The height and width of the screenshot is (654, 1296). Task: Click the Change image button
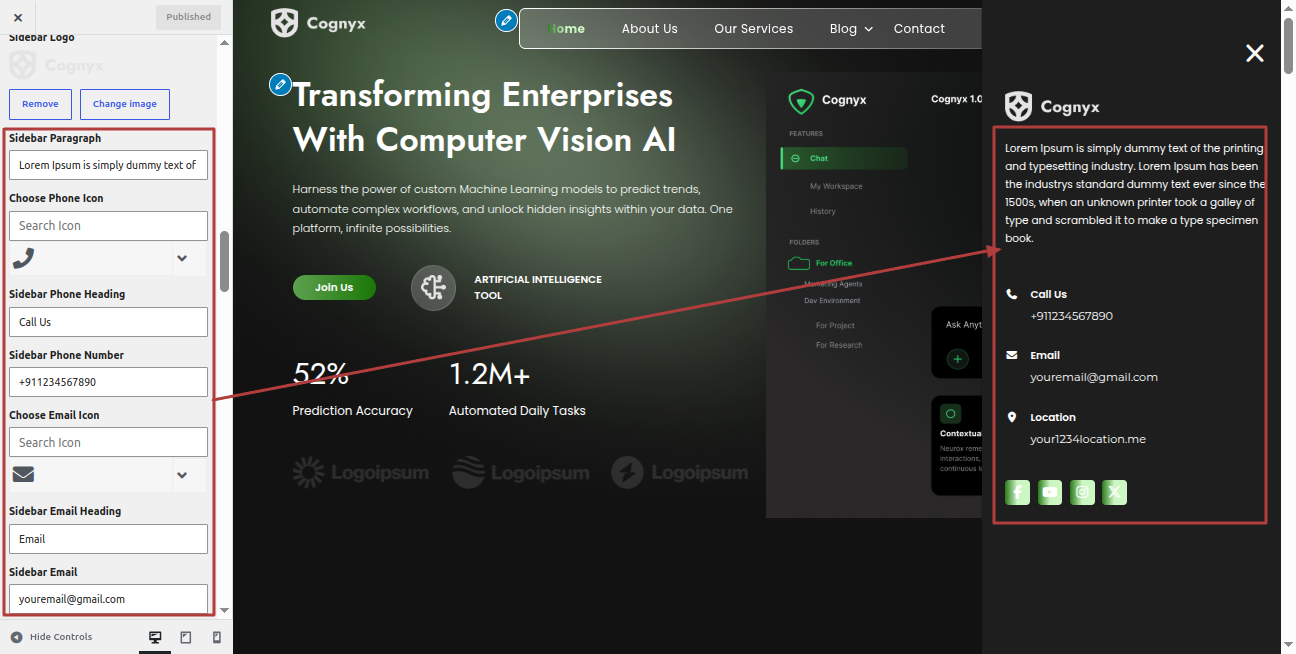(125, 104)
